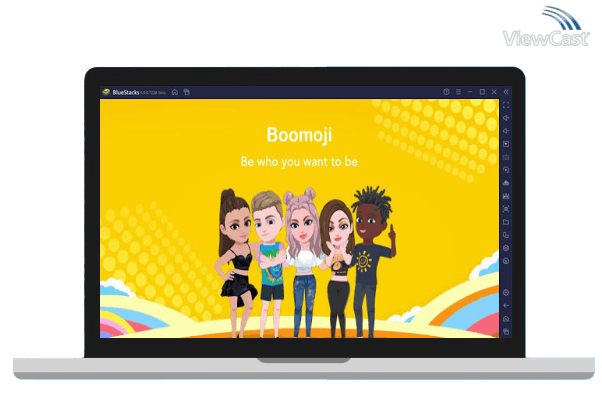Collapse the BlueStacks side toolbar

pos(506,92)
